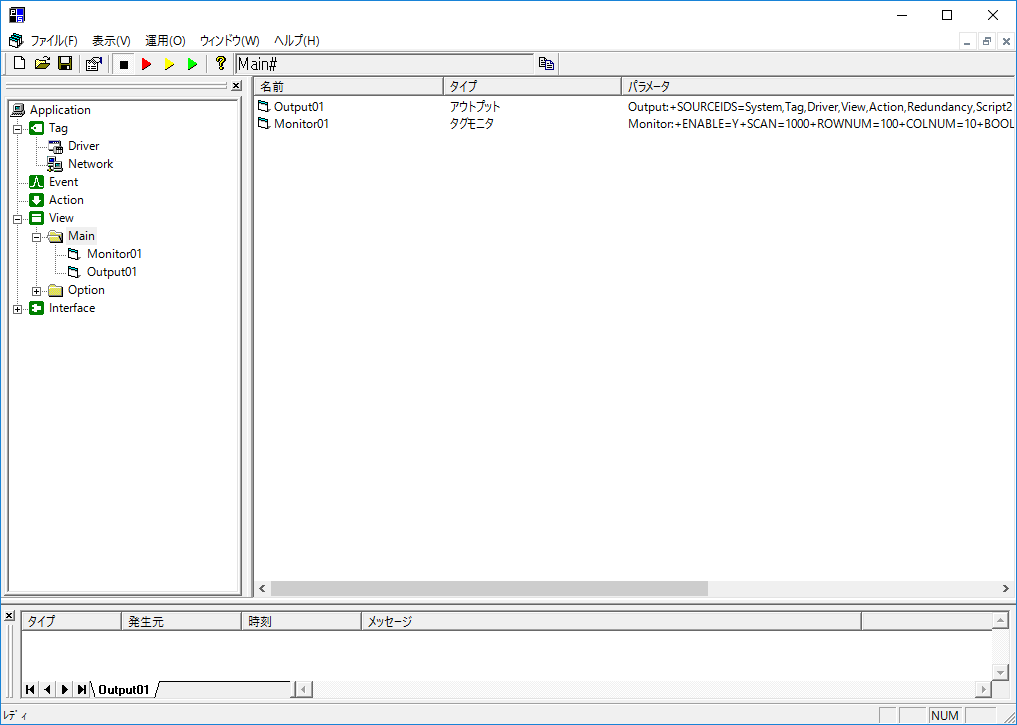Click the horizontal scrollbar of the list
Viewport: 1017px width, 725px height.
tap(488, 588)
